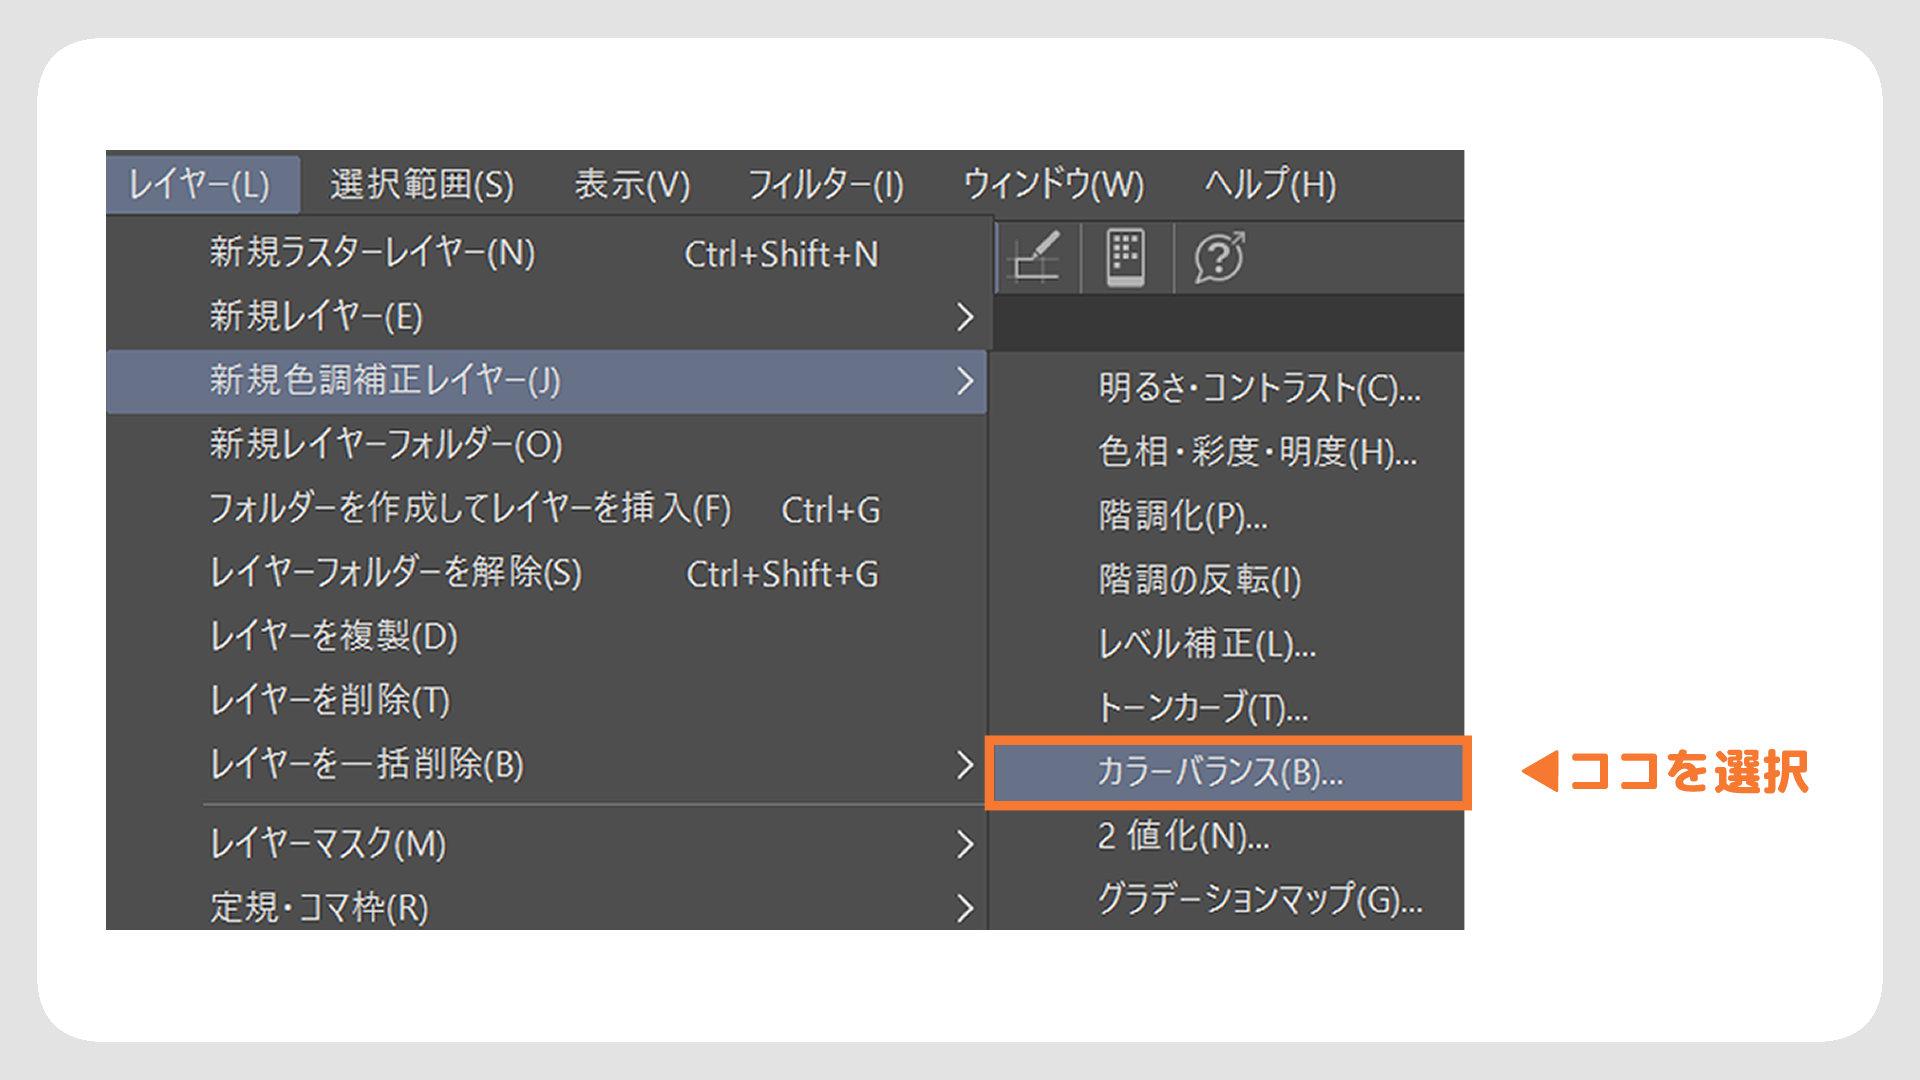This screenshot has height=1080, width=1920.
Task: Open the 選択範囲(S) menu
Action: click(x=421, y=184)
